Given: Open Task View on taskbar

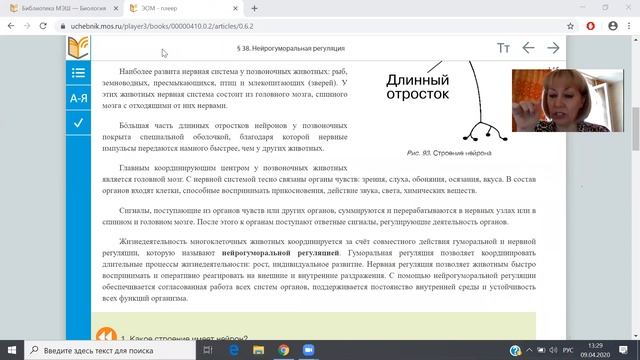Looking at the screenshot, I should 208,350.
